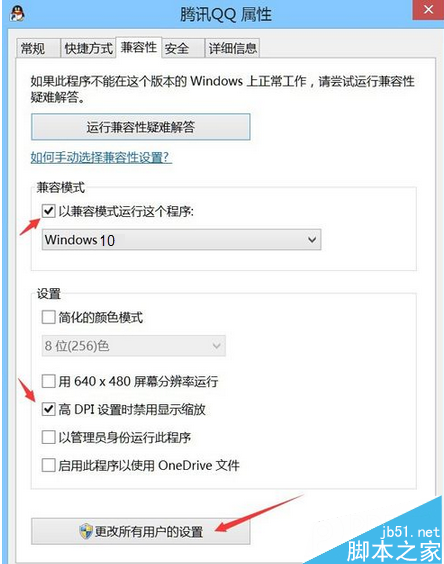Open 如何手动选择兼容性设置 help link
Viewport: 444px width, 564px height.
tap(101, 158)
